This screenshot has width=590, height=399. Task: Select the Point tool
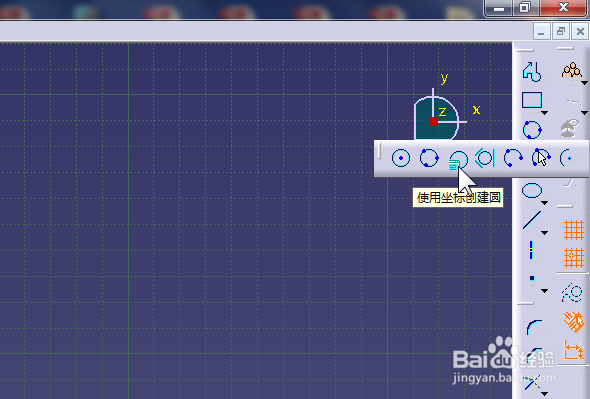click(532, 279)
